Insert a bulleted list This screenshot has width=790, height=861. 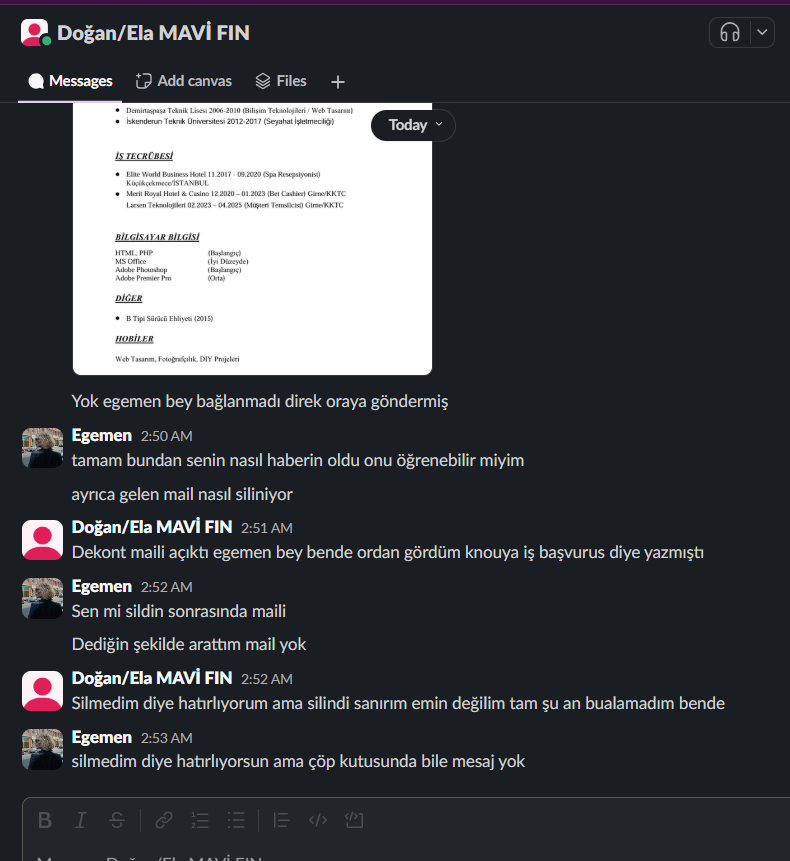tap(236, 820)
